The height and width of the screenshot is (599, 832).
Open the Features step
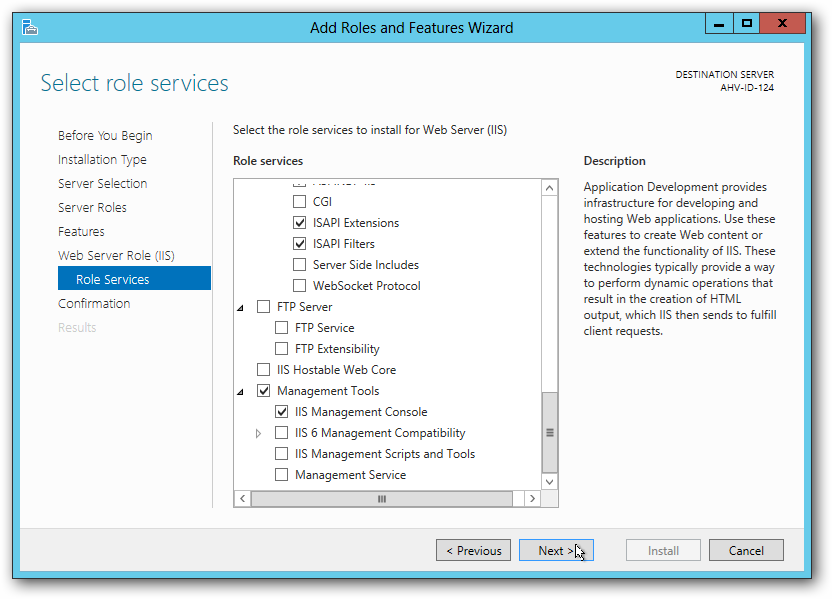(81, 231)
